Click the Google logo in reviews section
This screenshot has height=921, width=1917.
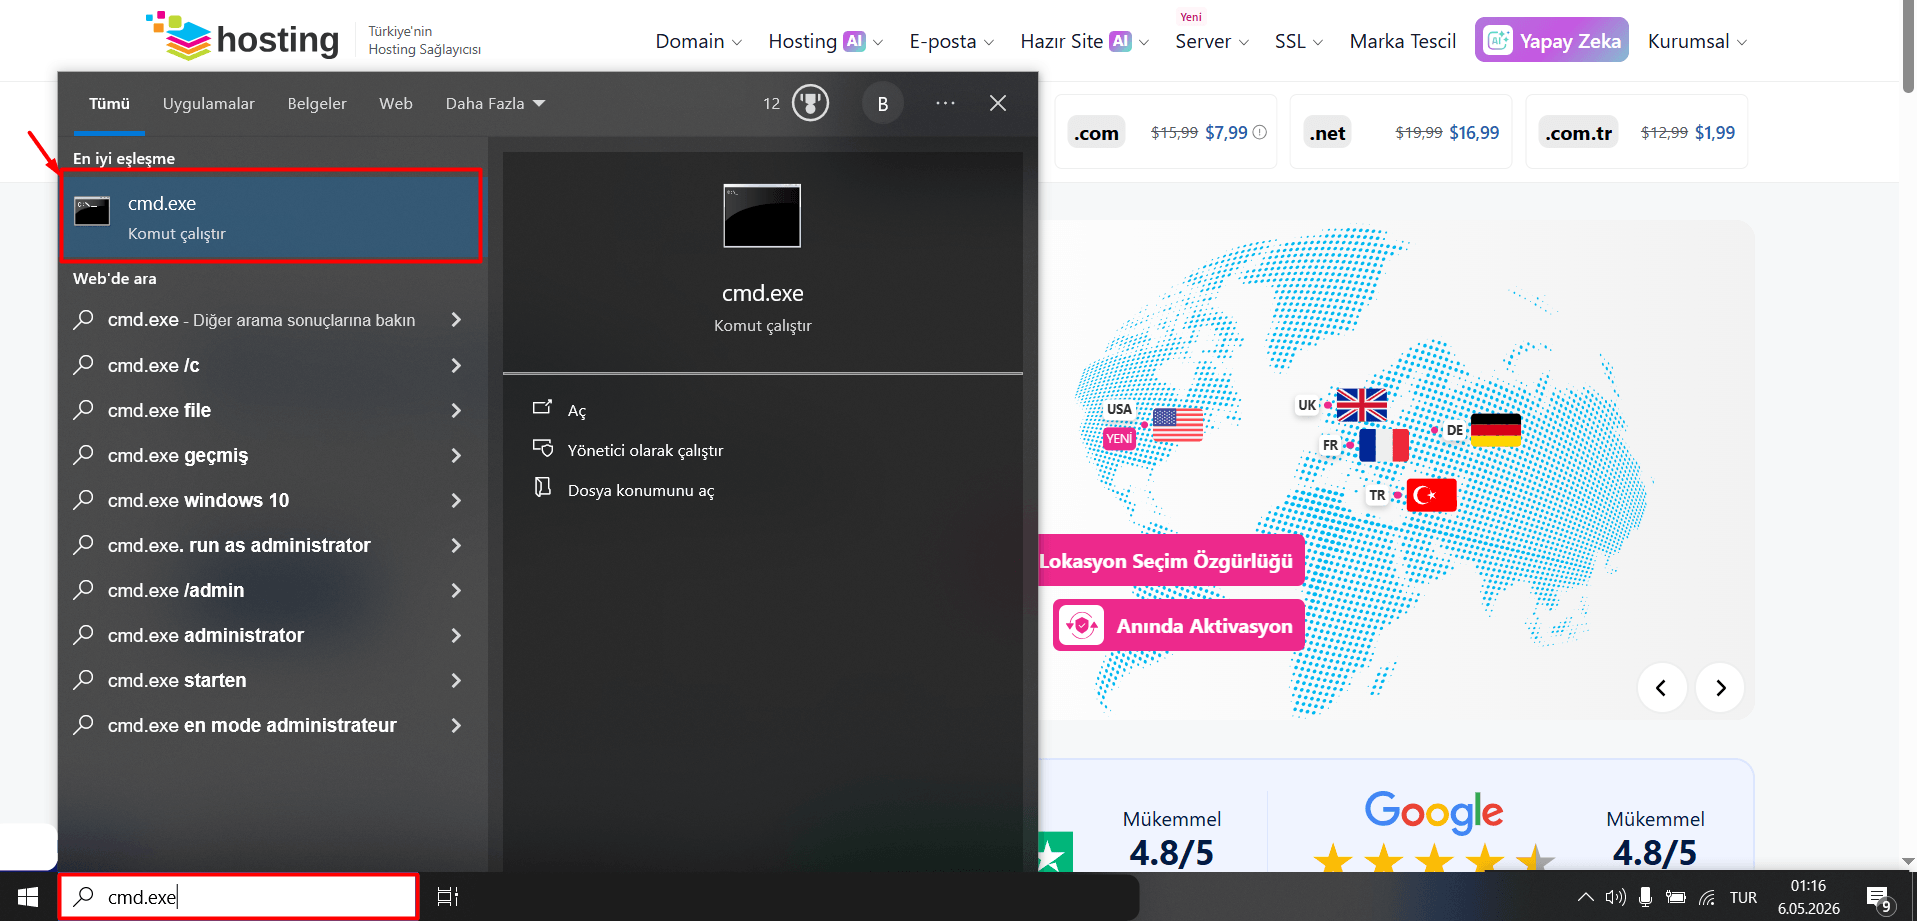[x=1434, y=812]
